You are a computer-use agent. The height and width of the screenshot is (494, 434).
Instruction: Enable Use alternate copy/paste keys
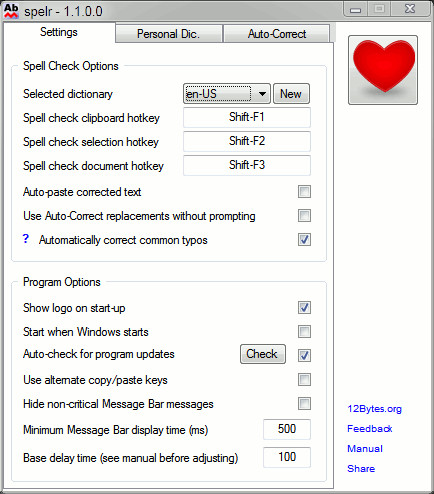(304, 379)
